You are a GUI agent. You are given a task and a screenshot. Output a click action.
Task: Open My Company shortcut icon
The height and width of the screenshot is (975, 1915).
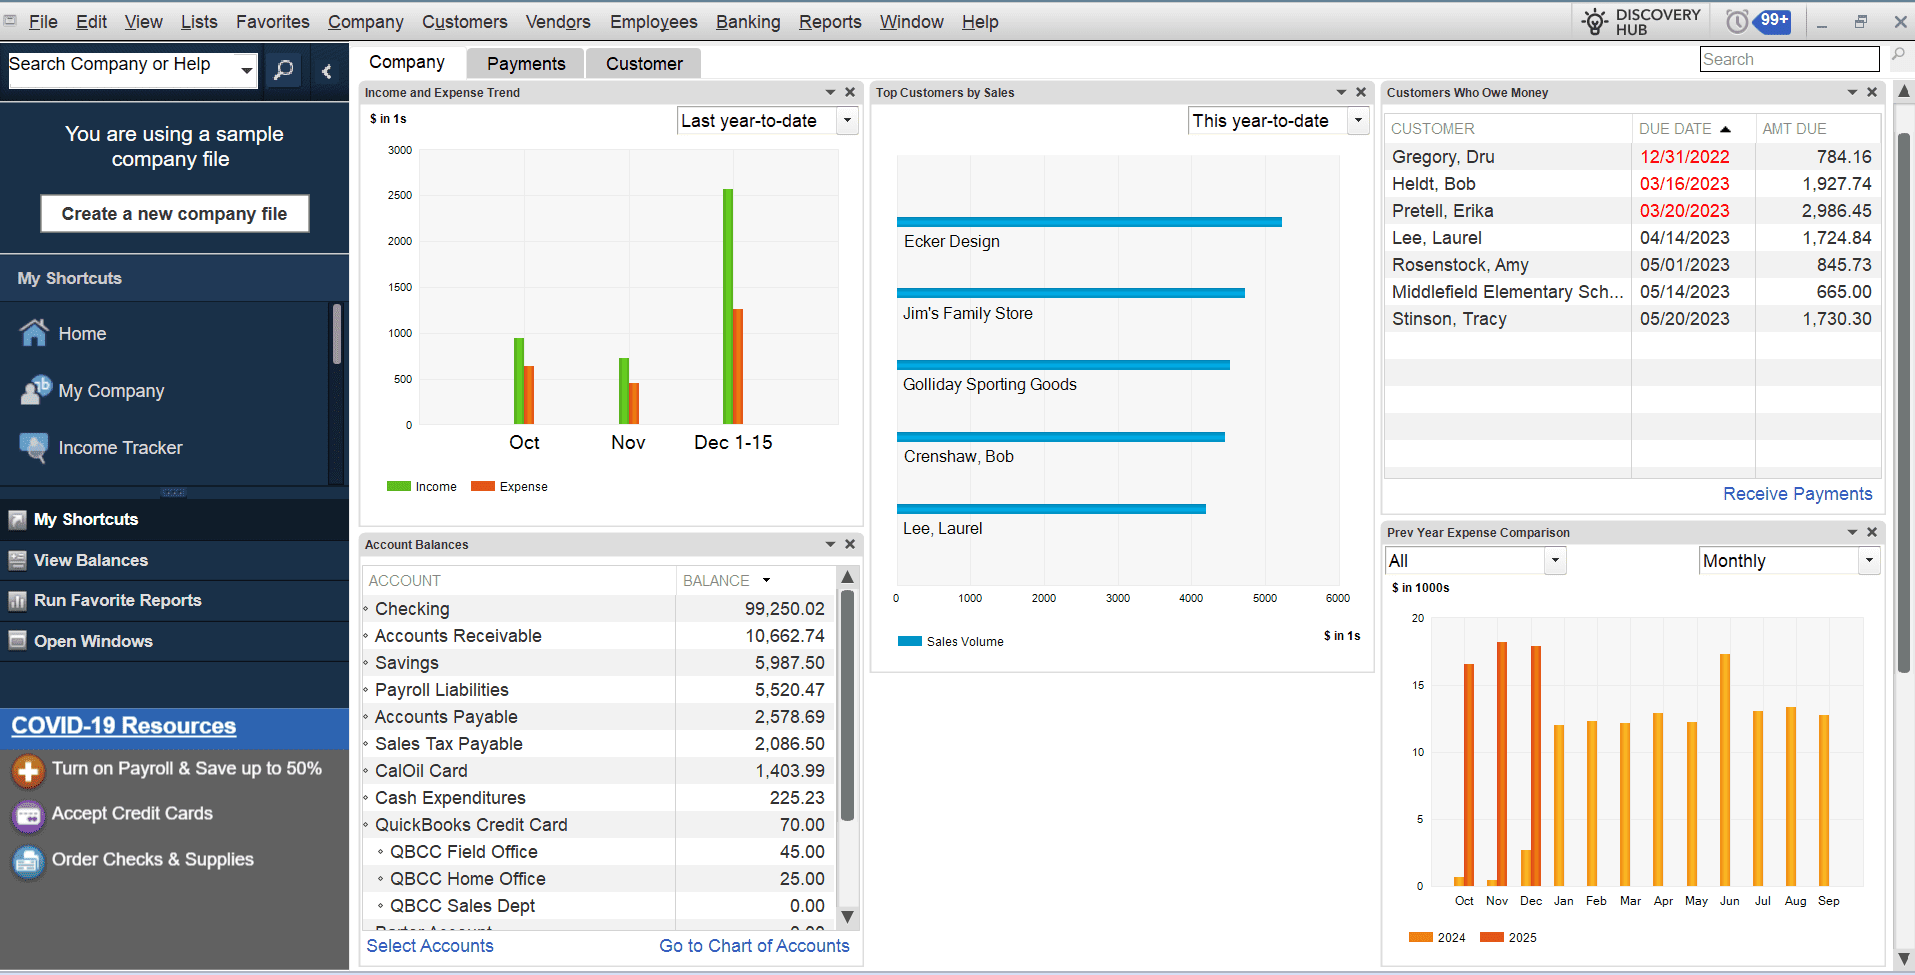36,390
